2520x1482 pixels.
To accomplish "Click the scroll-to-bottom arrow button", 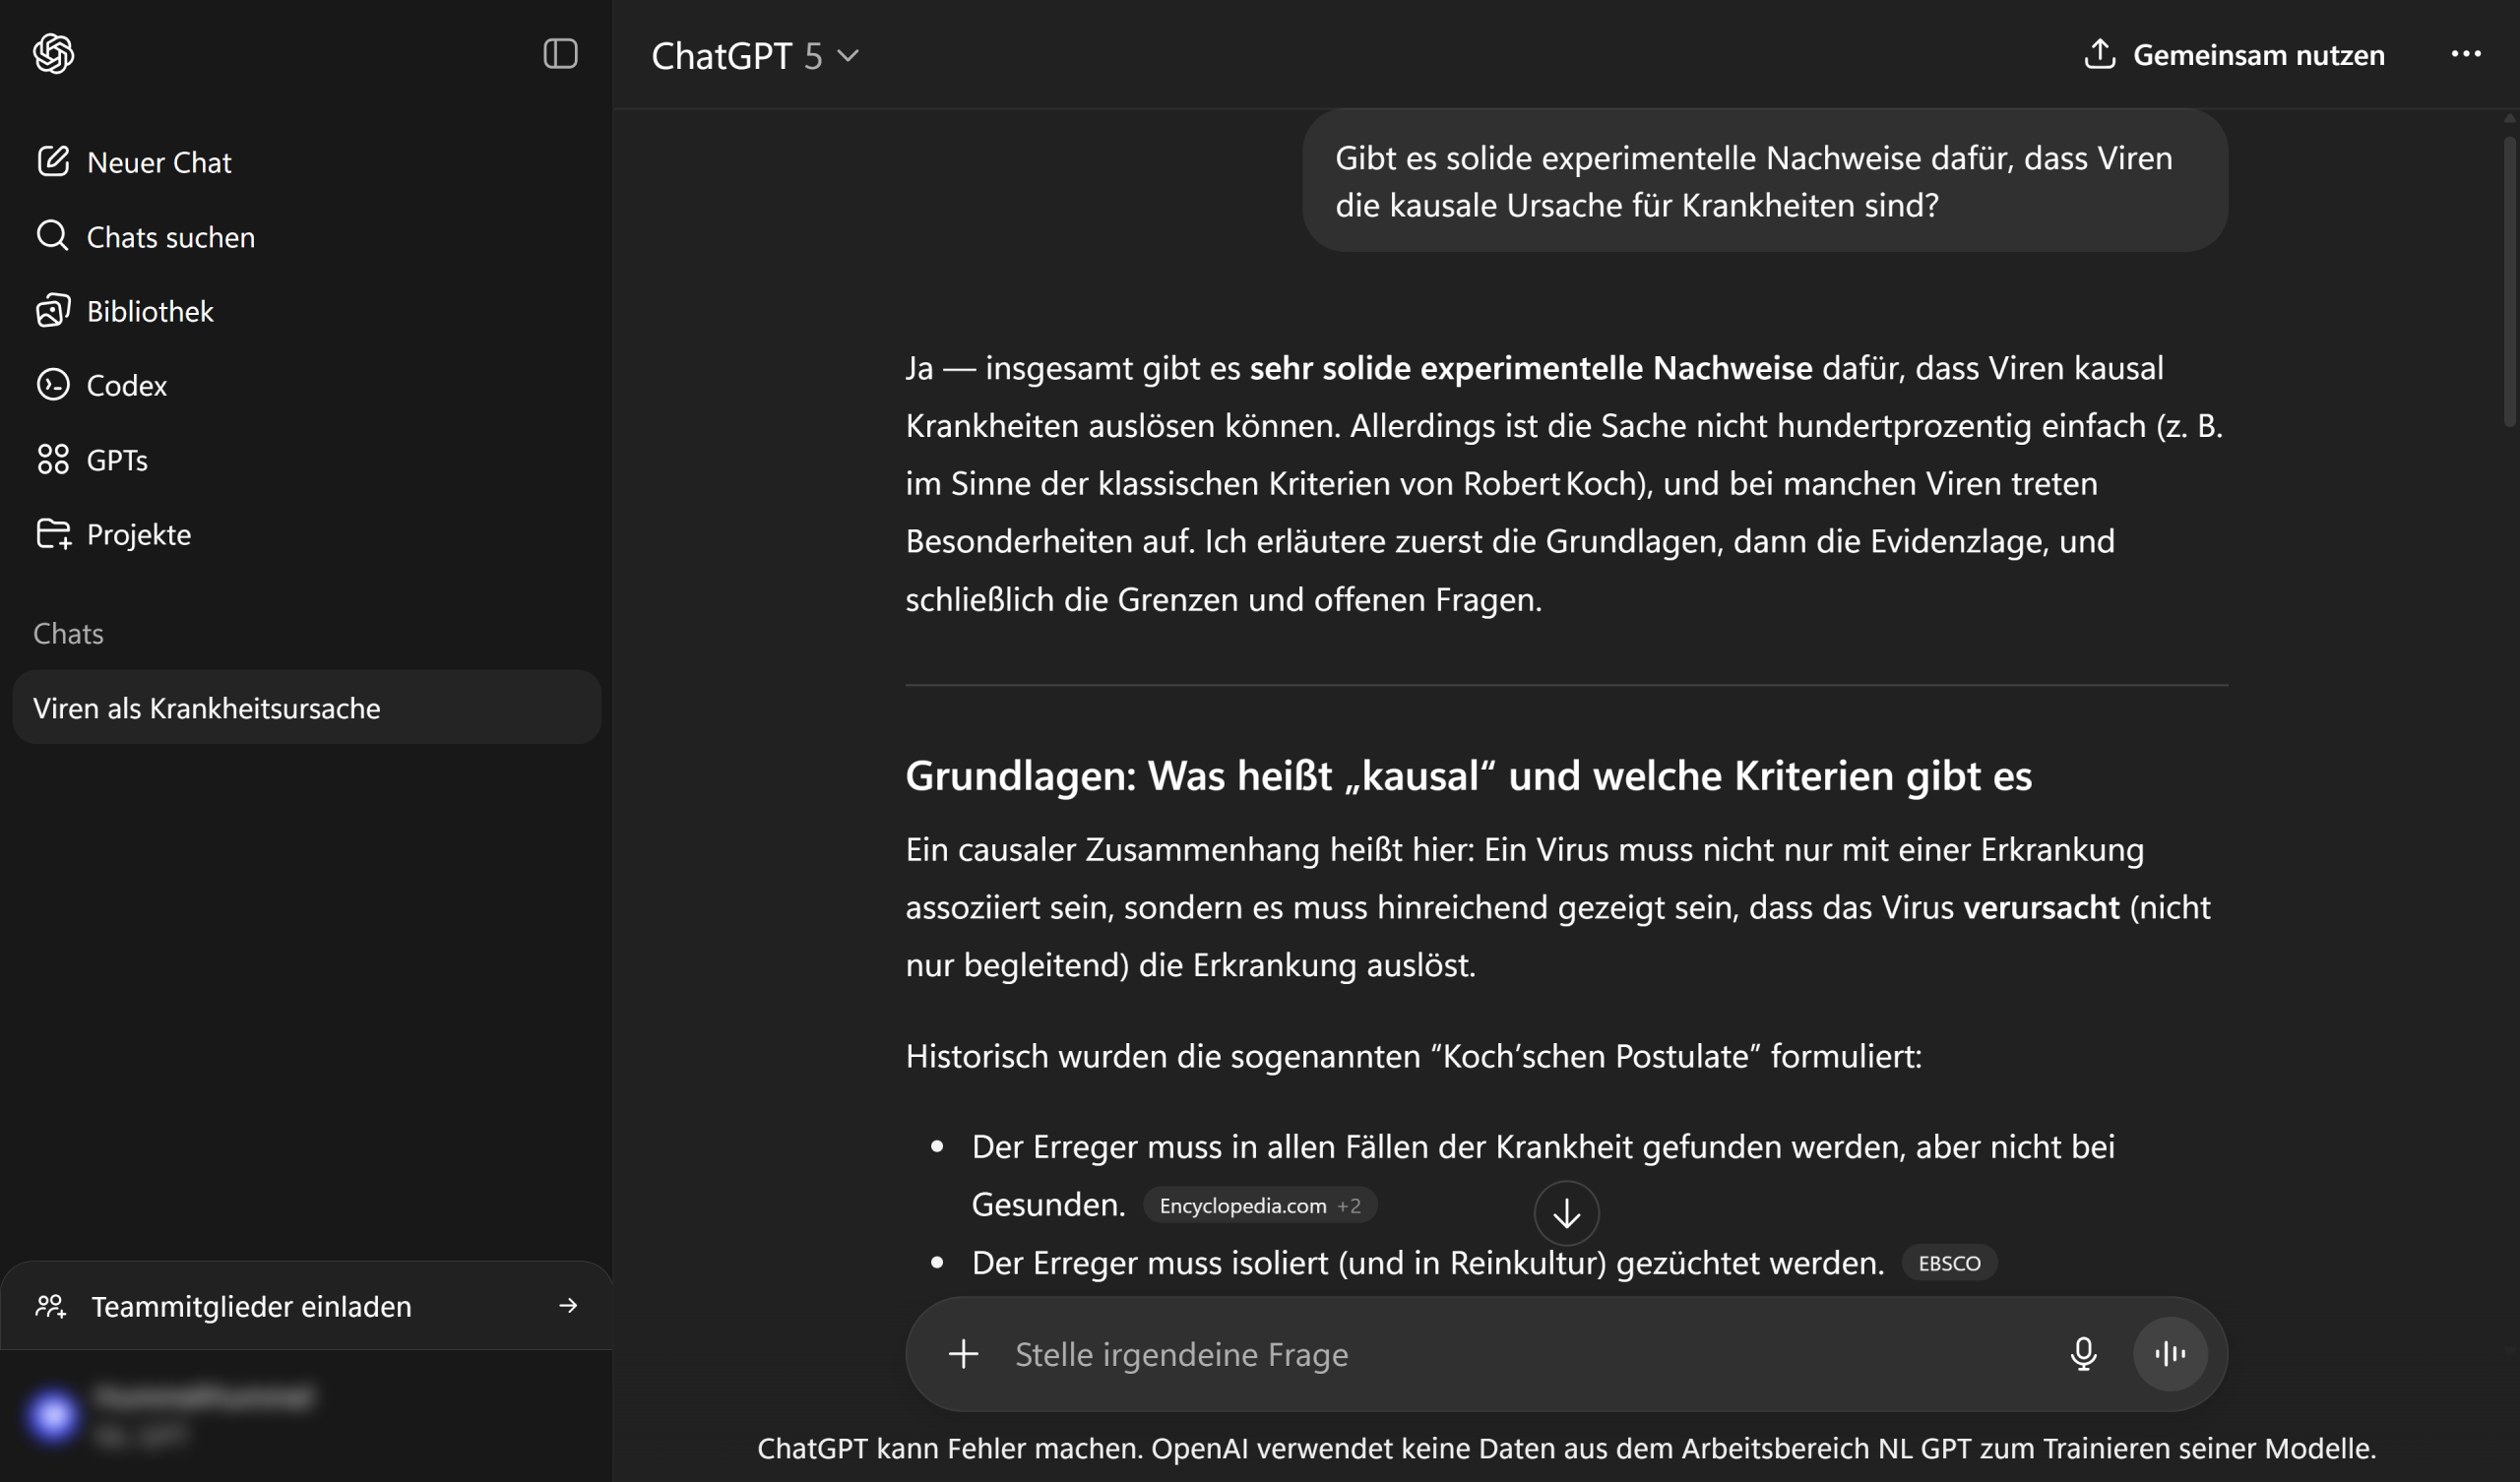I will [x=1566, y=1213].
